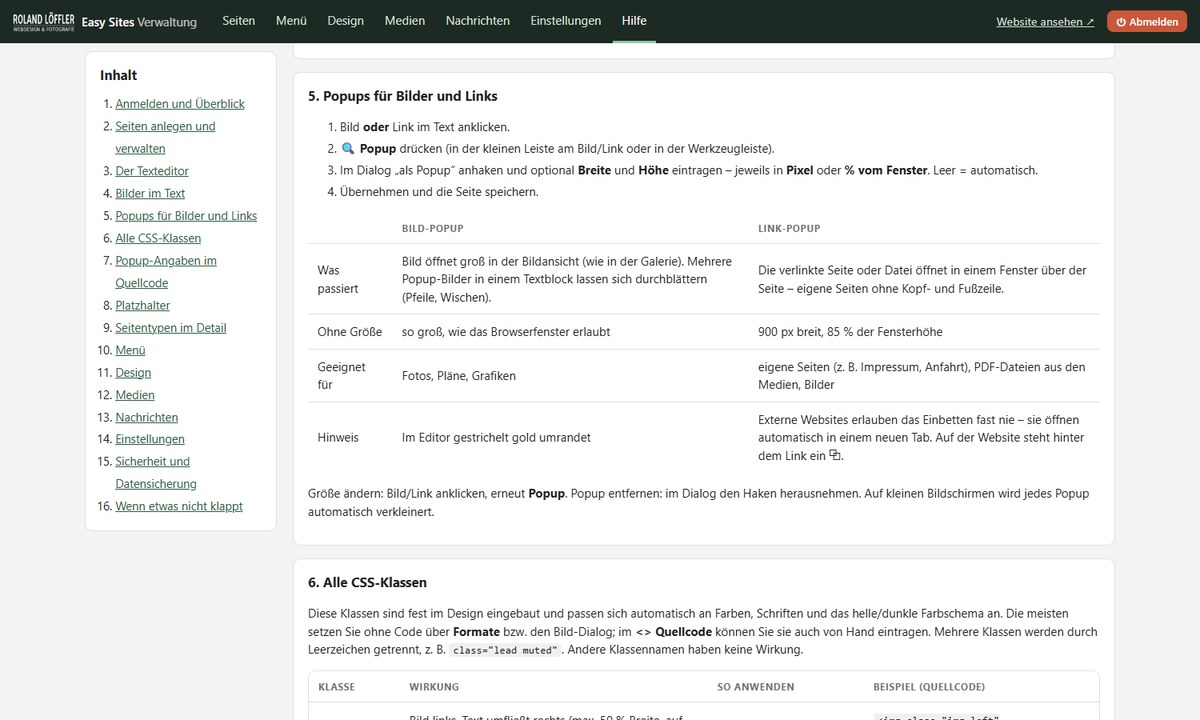1200x720 pixels.
Task: Jump to Design in the contents list
Action: click(x=133, y=372)
